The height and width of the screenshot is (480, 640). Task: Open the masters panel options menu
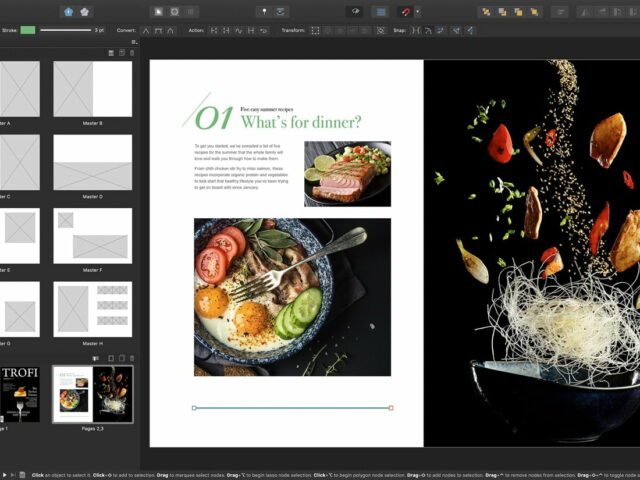click(x=134, y=42)
